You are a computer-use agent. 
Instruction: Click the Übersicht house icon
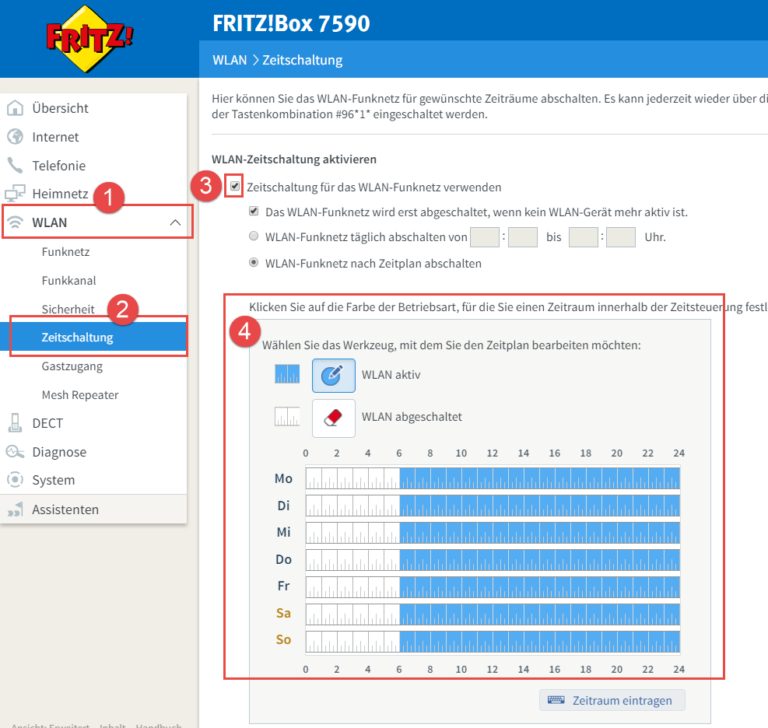pos(15,108)
